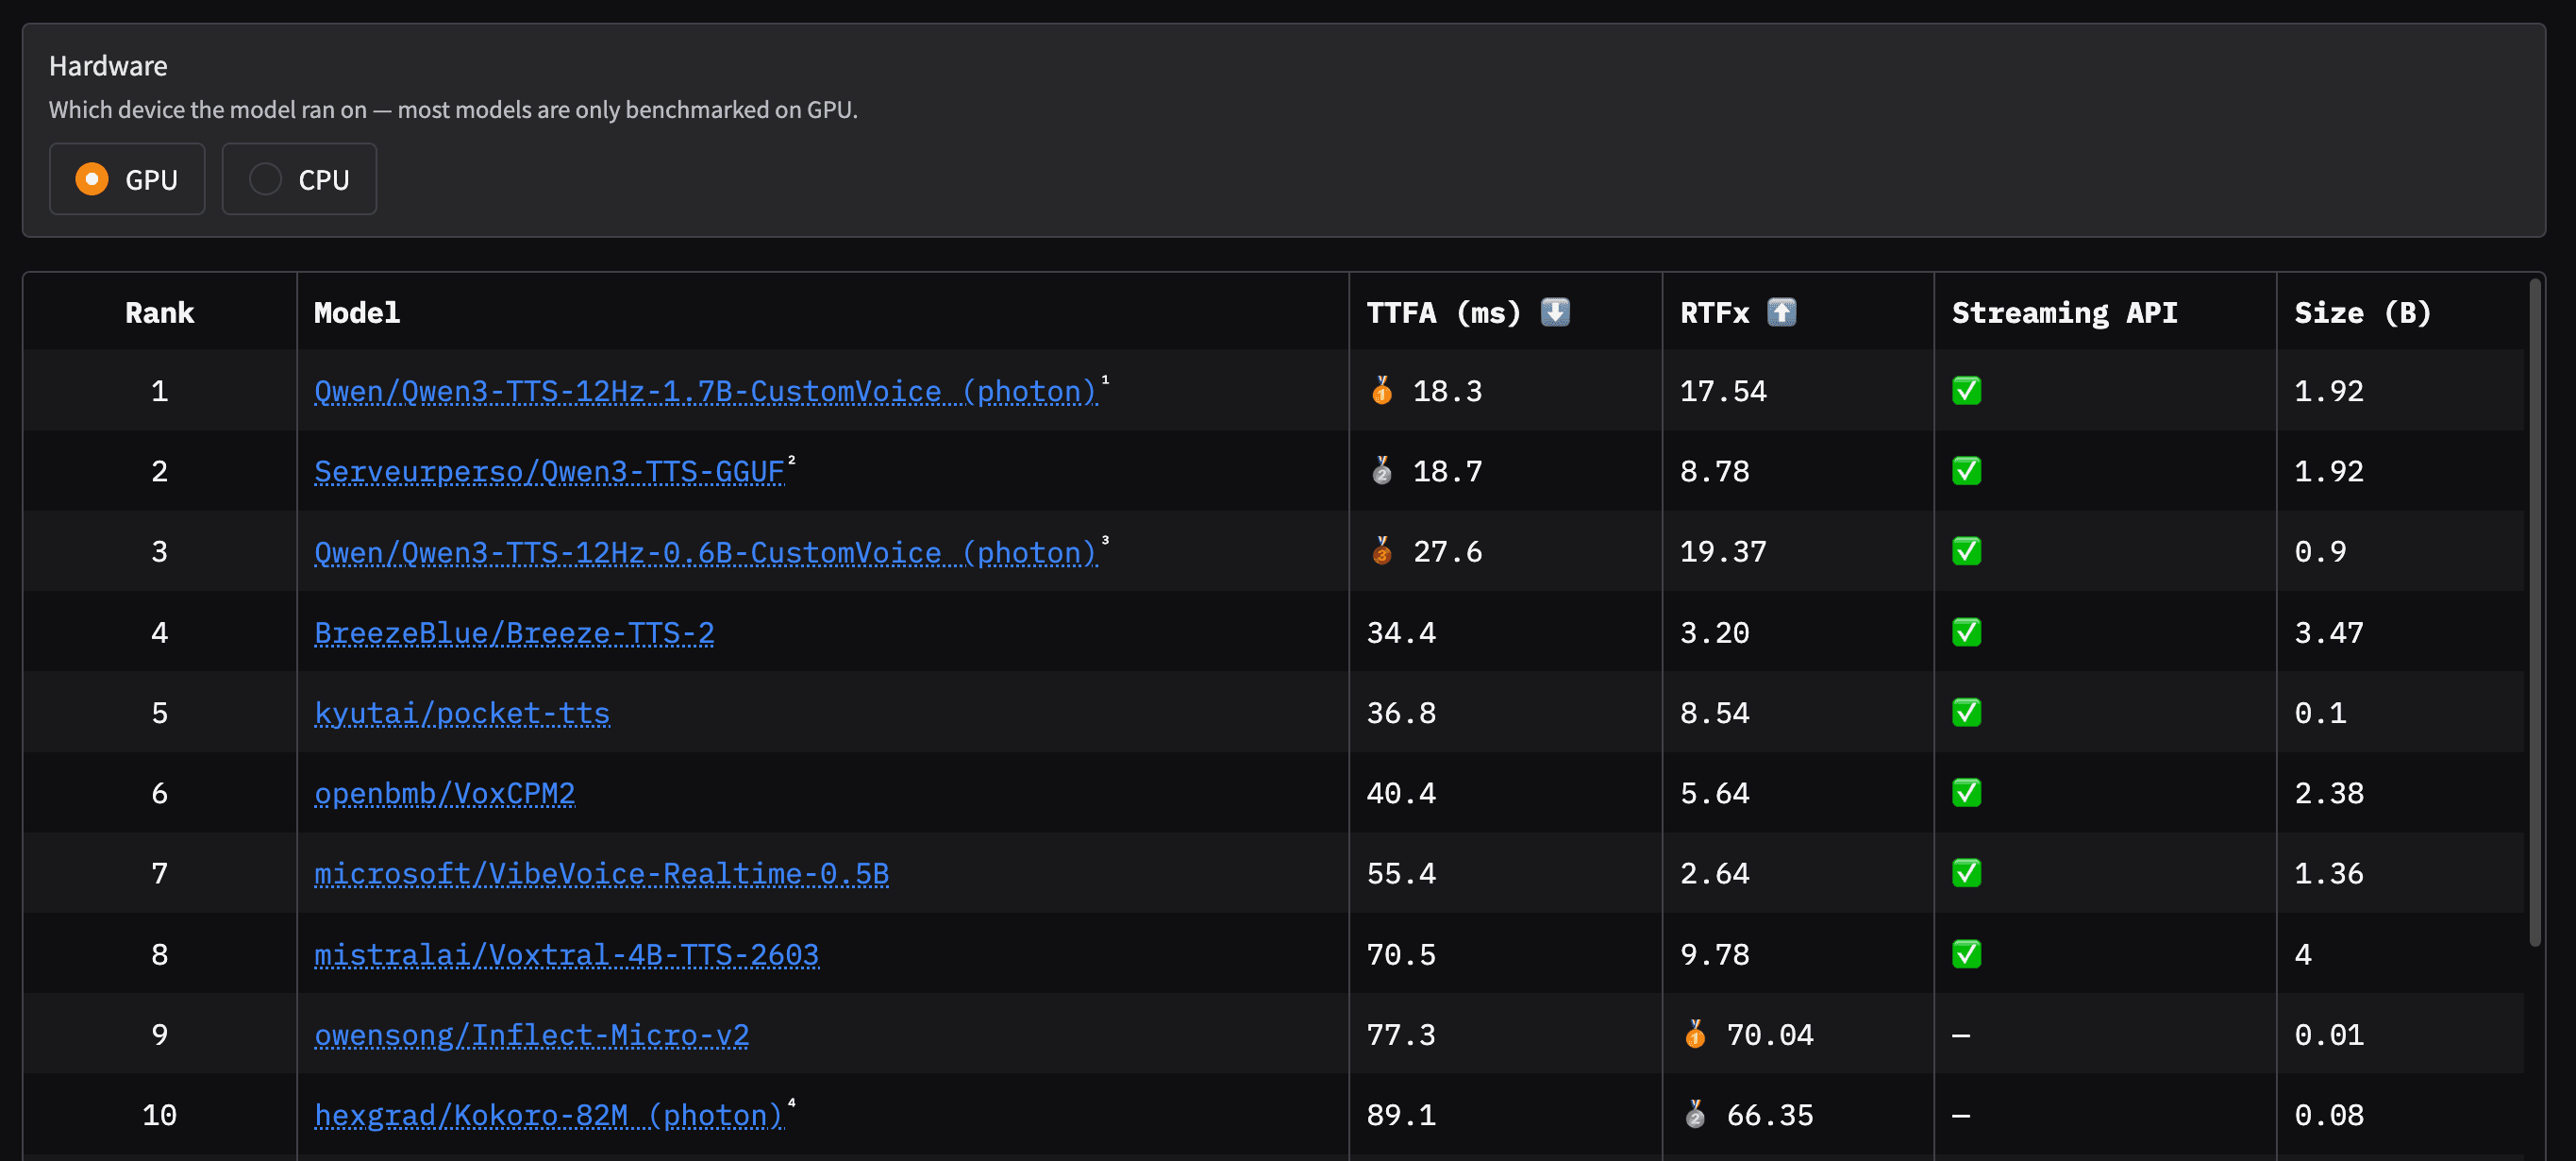This screenshot has height=1161, width=2576.
Task: Click the RTFx value 3.20
Action: pos(1715,632)
